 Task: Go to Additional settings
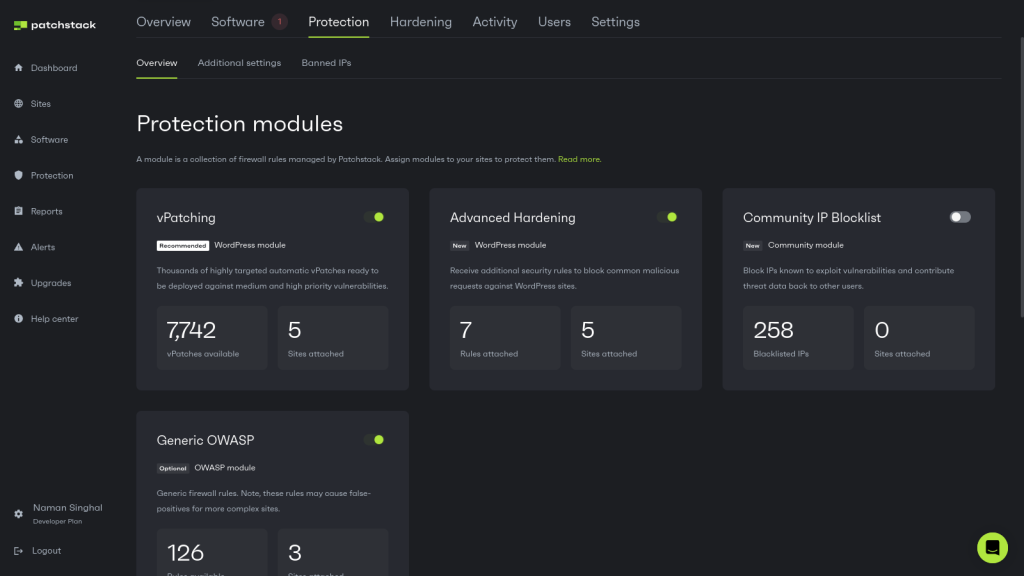[239, 62]
